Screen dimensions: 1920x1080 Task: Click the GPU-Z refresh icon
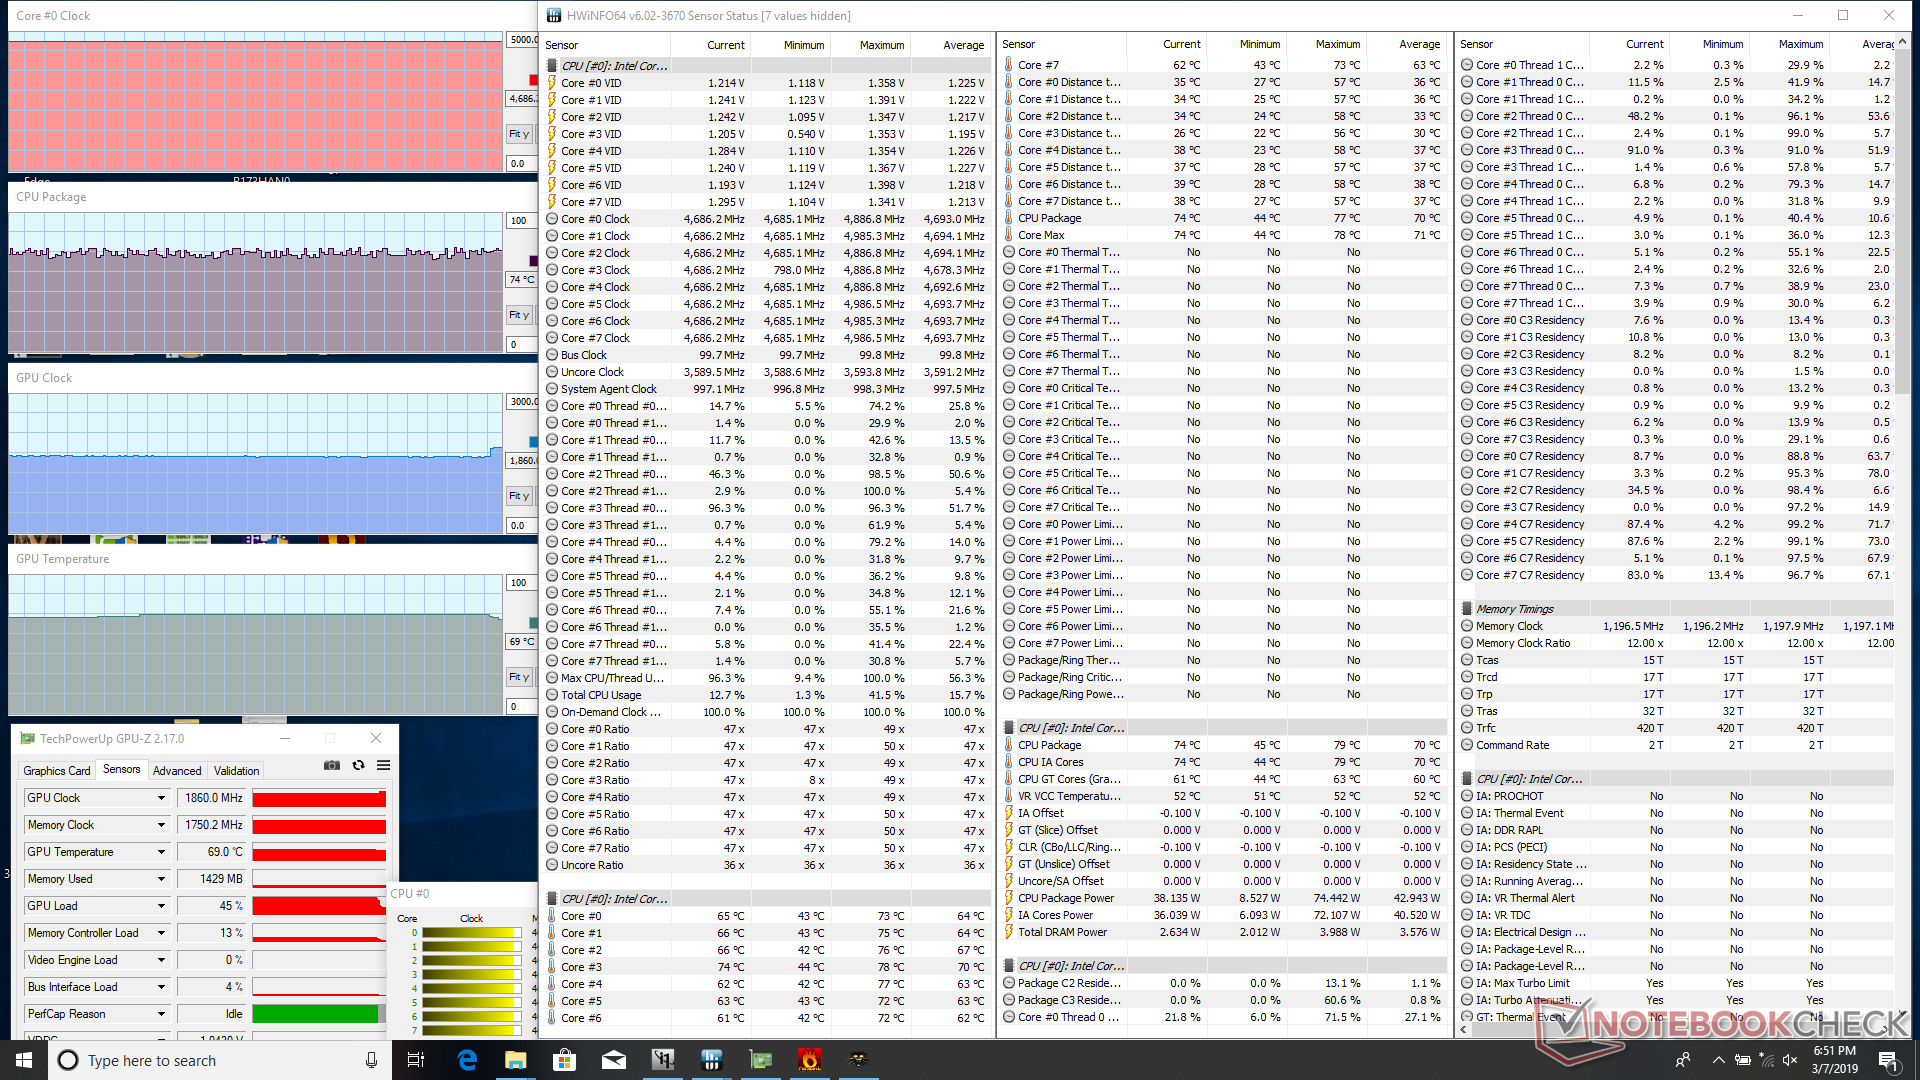click(358, 765)
